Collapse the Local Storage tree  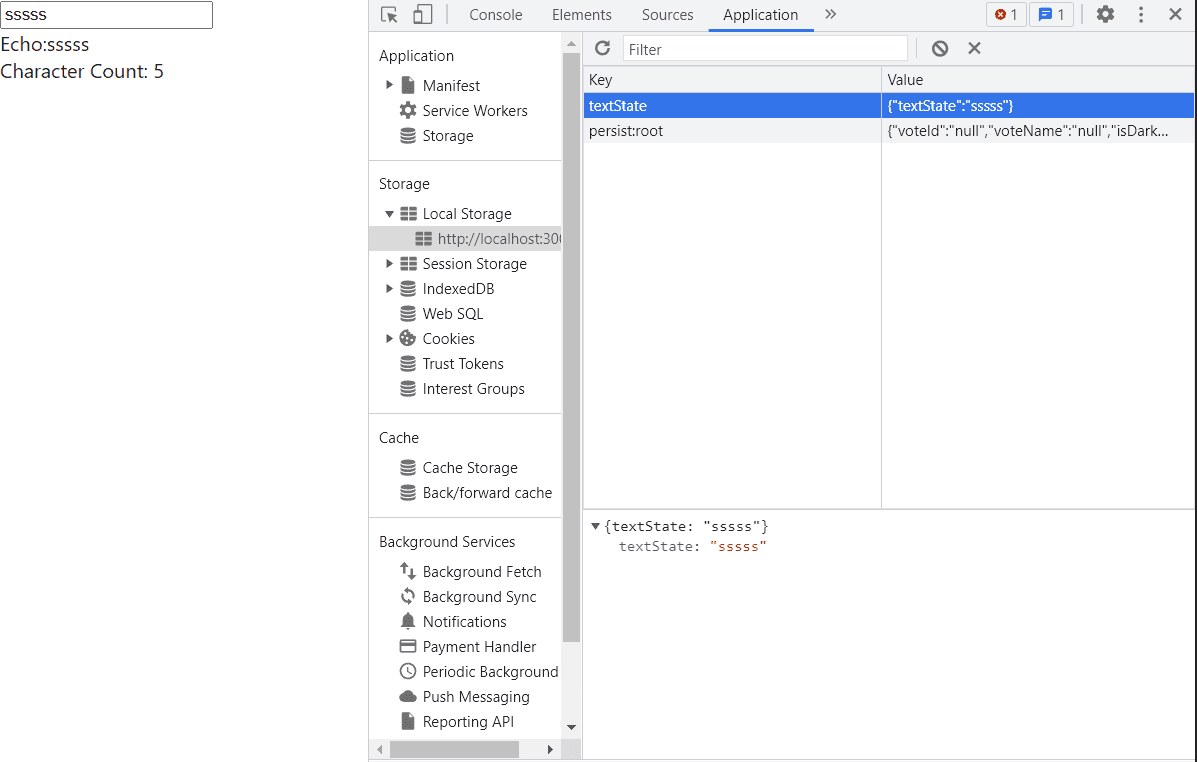(389, 214)
